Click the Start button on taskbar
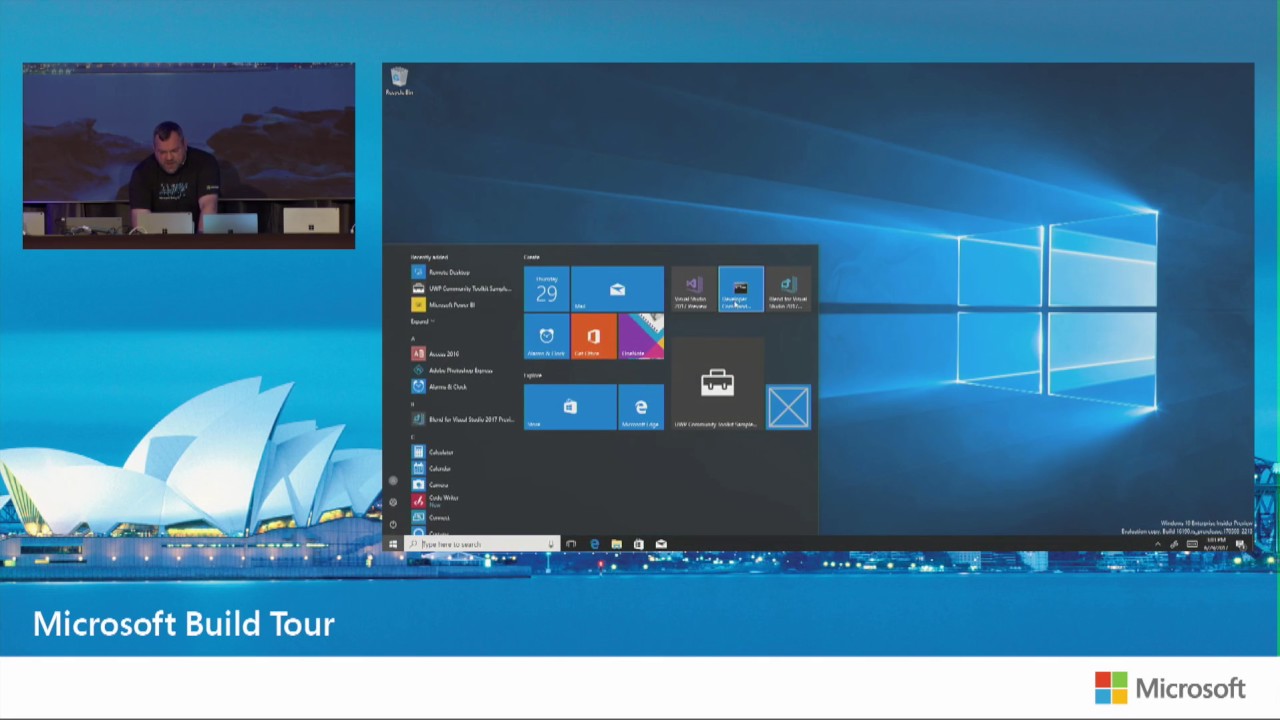 click(393, 544)
